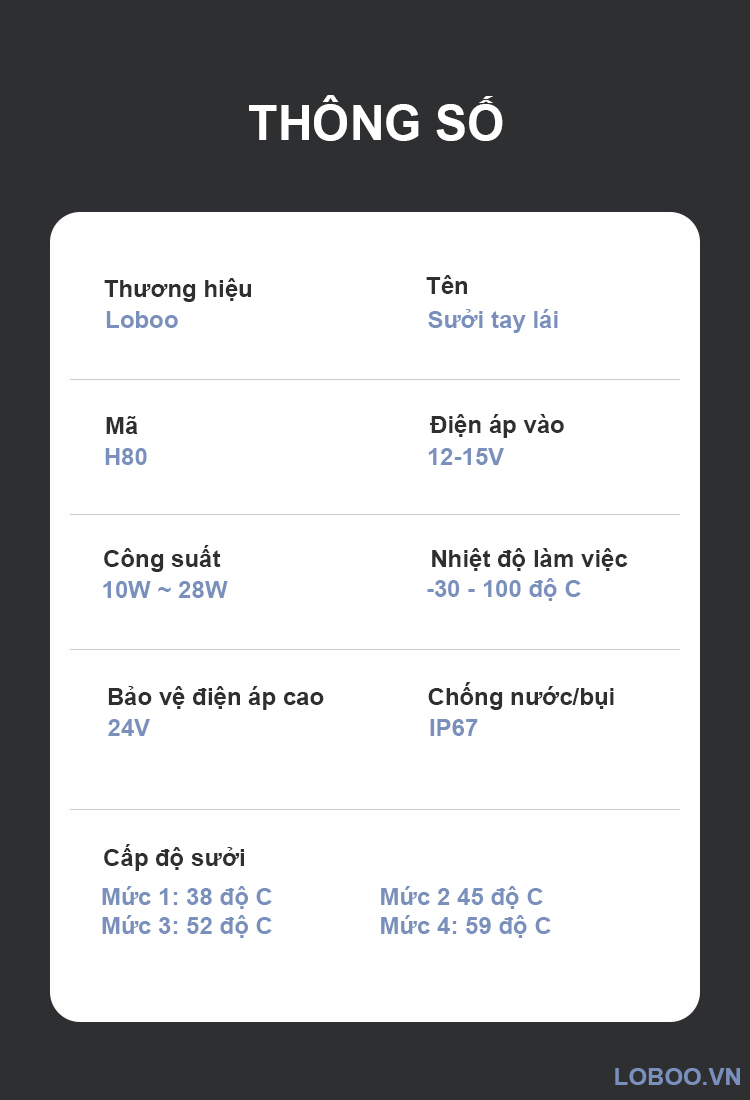750x1100 pixels.
Task: Click the Mã label
Action: coord(122,426)
